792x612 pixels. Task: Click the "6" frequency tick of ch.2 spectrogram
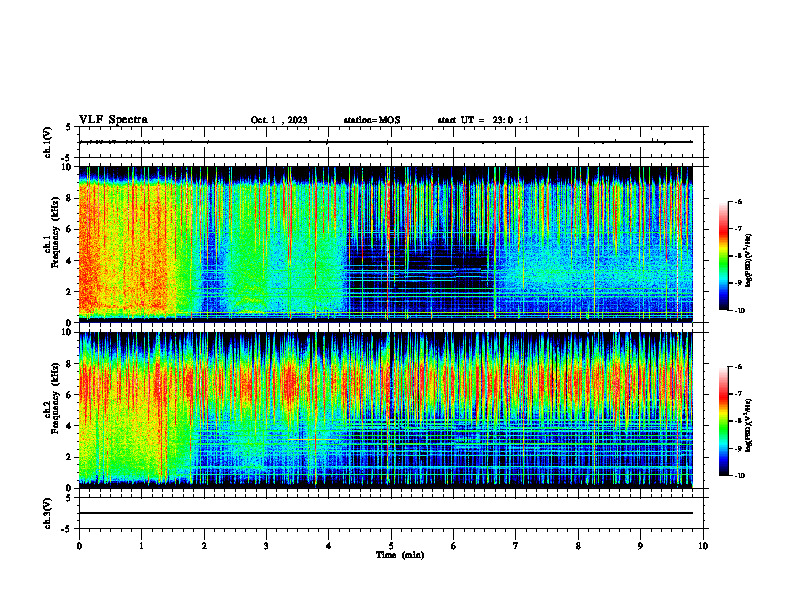[69, 395]
